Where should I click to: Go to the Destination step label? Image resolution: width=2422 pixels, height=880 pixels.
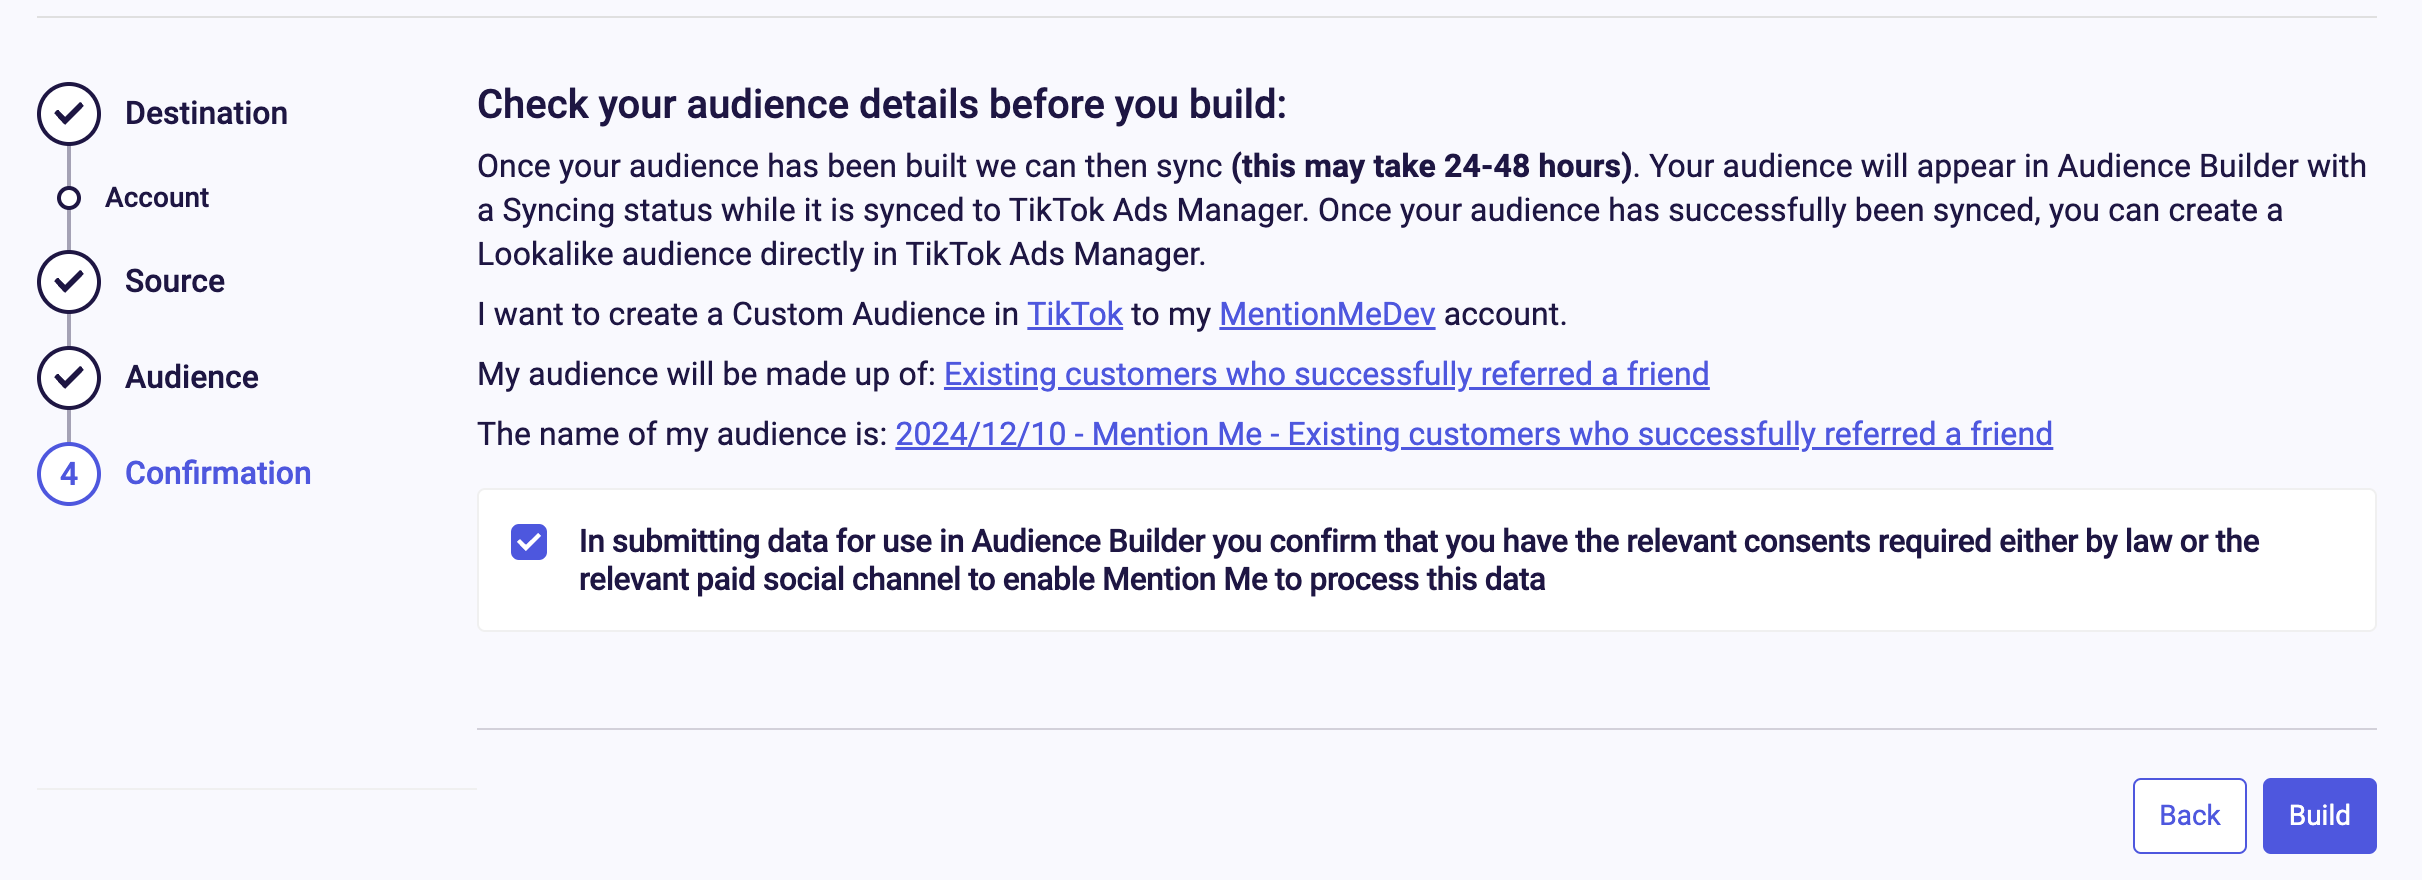coord(206,113)
